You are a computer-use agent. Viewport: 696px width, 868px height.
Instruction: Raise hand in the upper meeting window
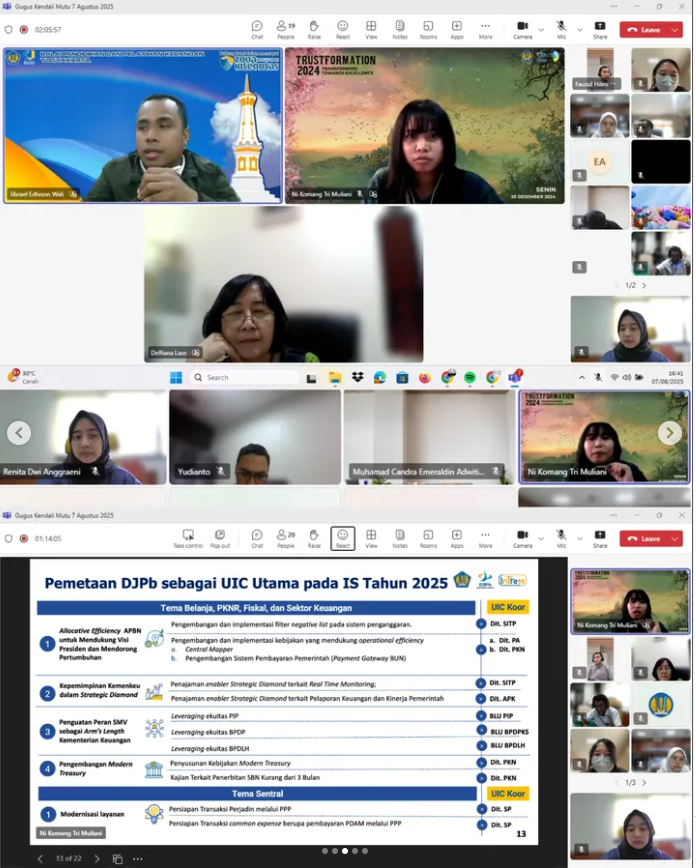314,30
